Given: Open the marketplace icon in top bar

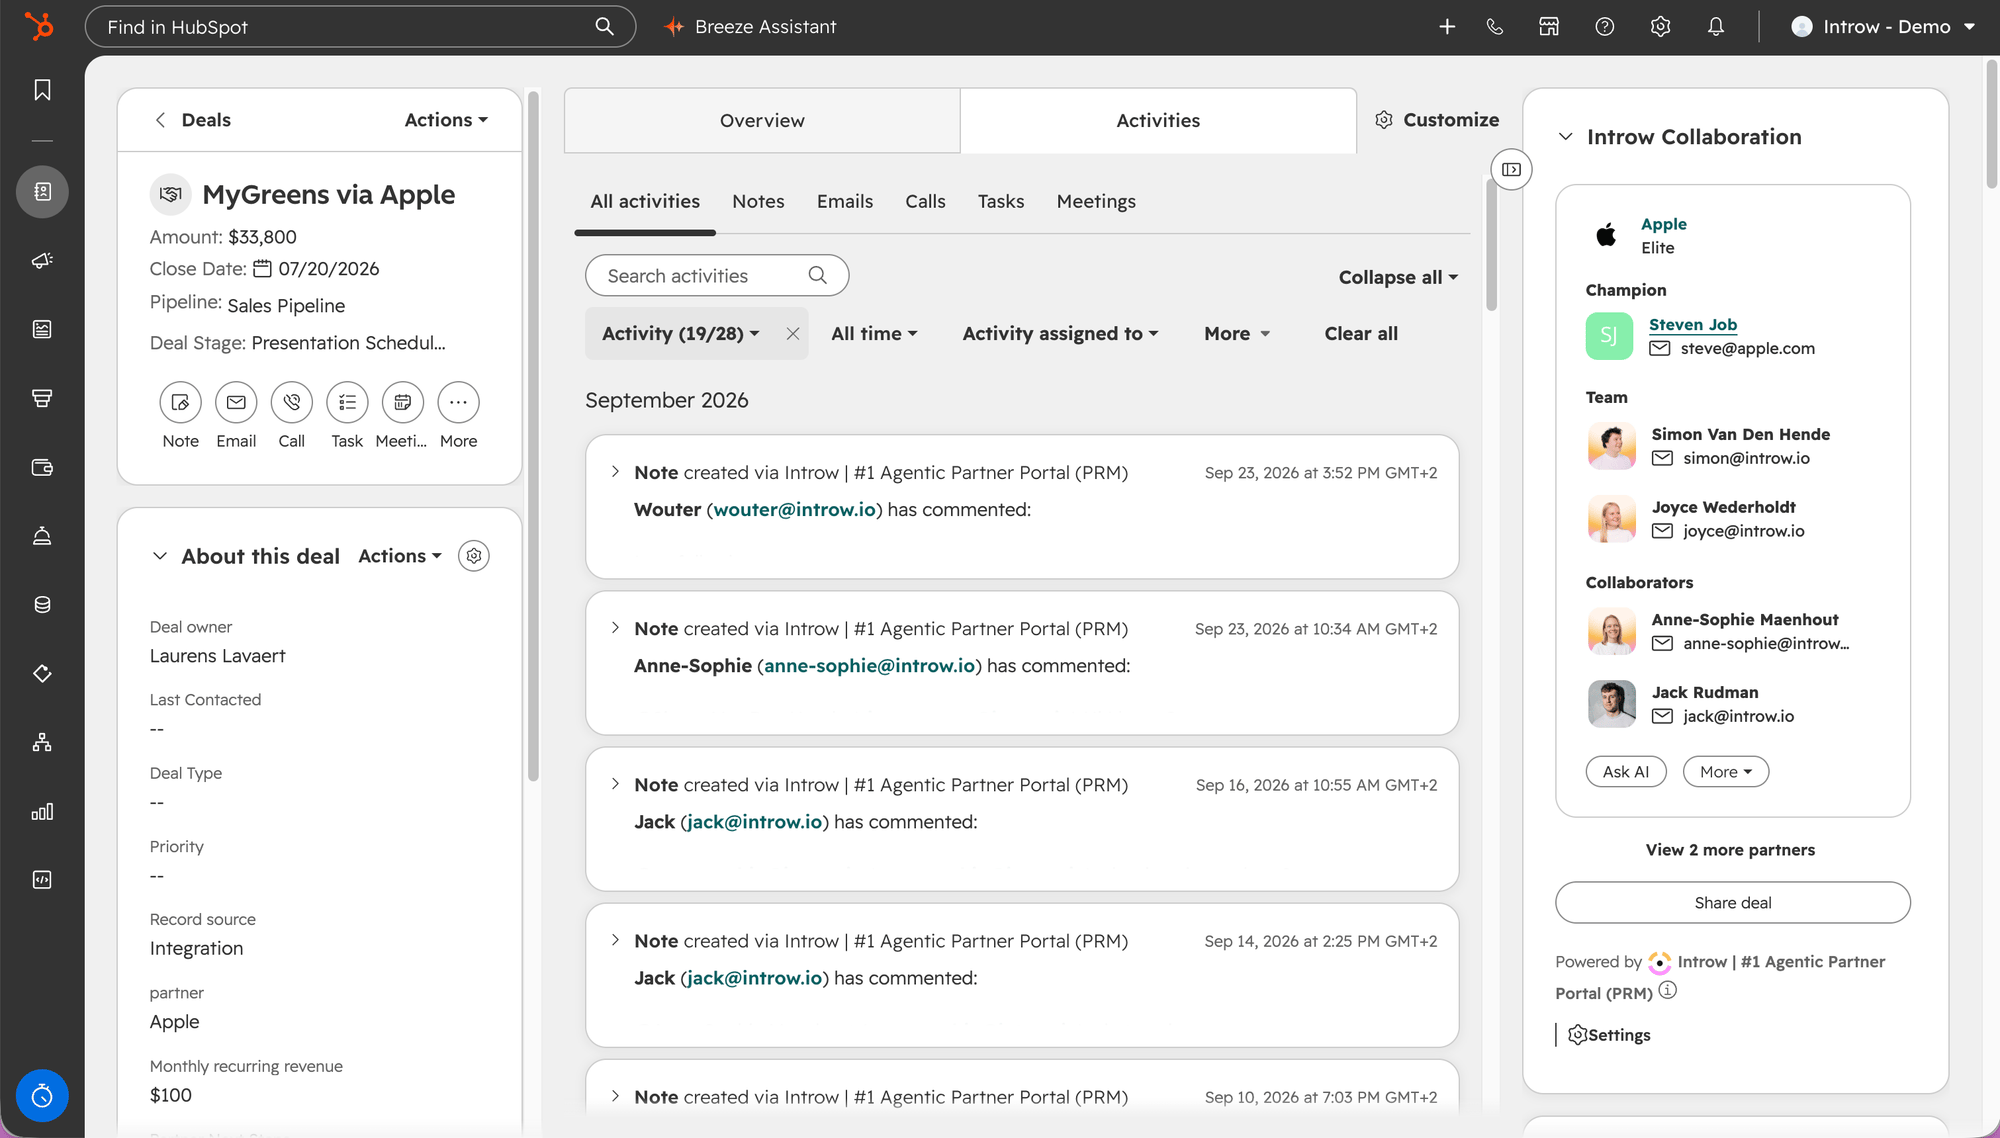Looking at the screenshot, I should tap(1549, 27).
